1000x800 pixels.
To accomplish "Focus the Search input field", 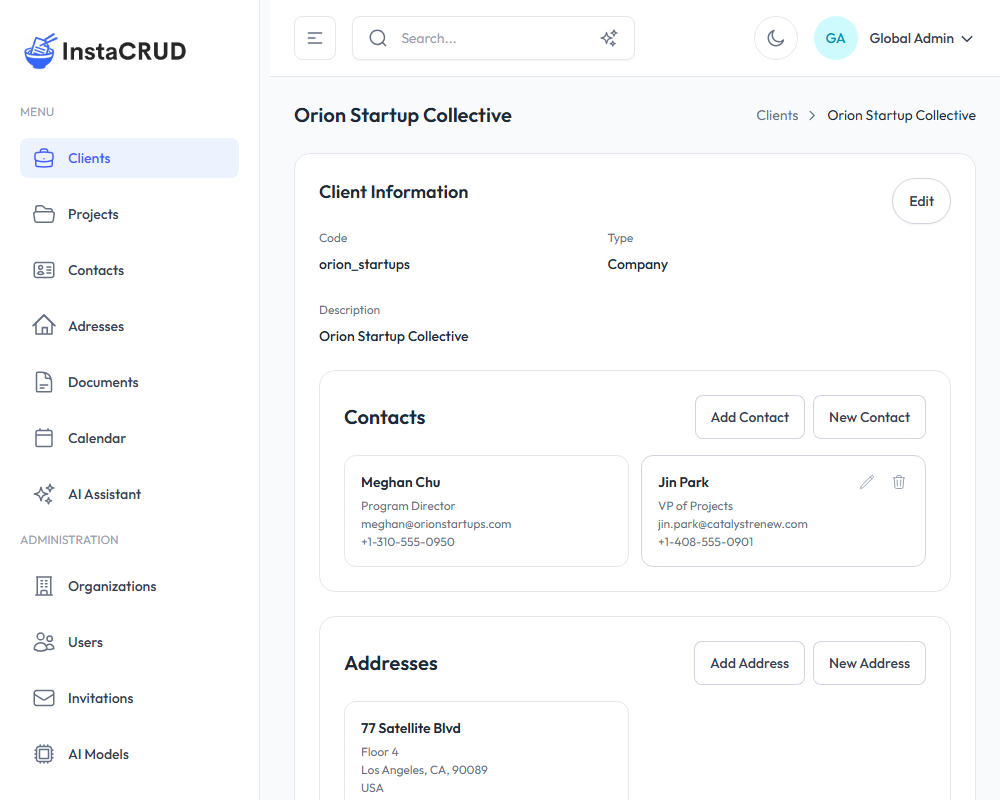I will [x=490, y=38].
